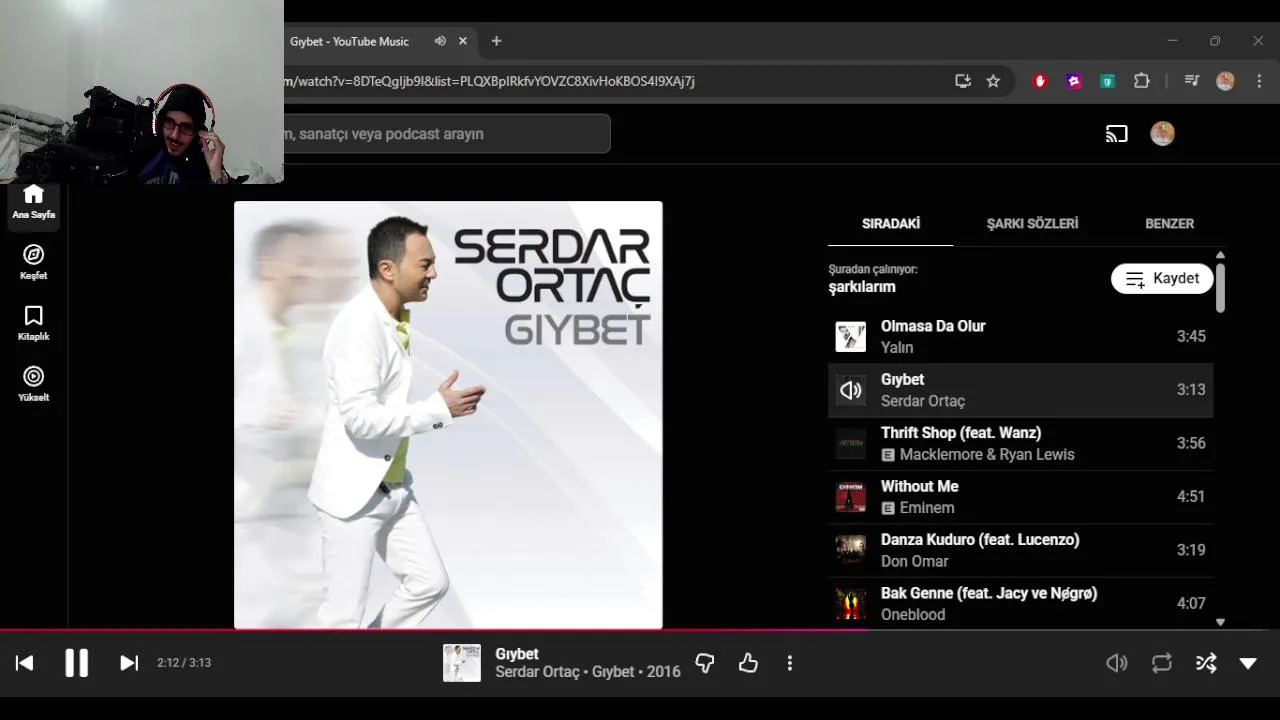The image size is (1280, 720).
Task: Click the search field for songs
Action: (447, 134)
